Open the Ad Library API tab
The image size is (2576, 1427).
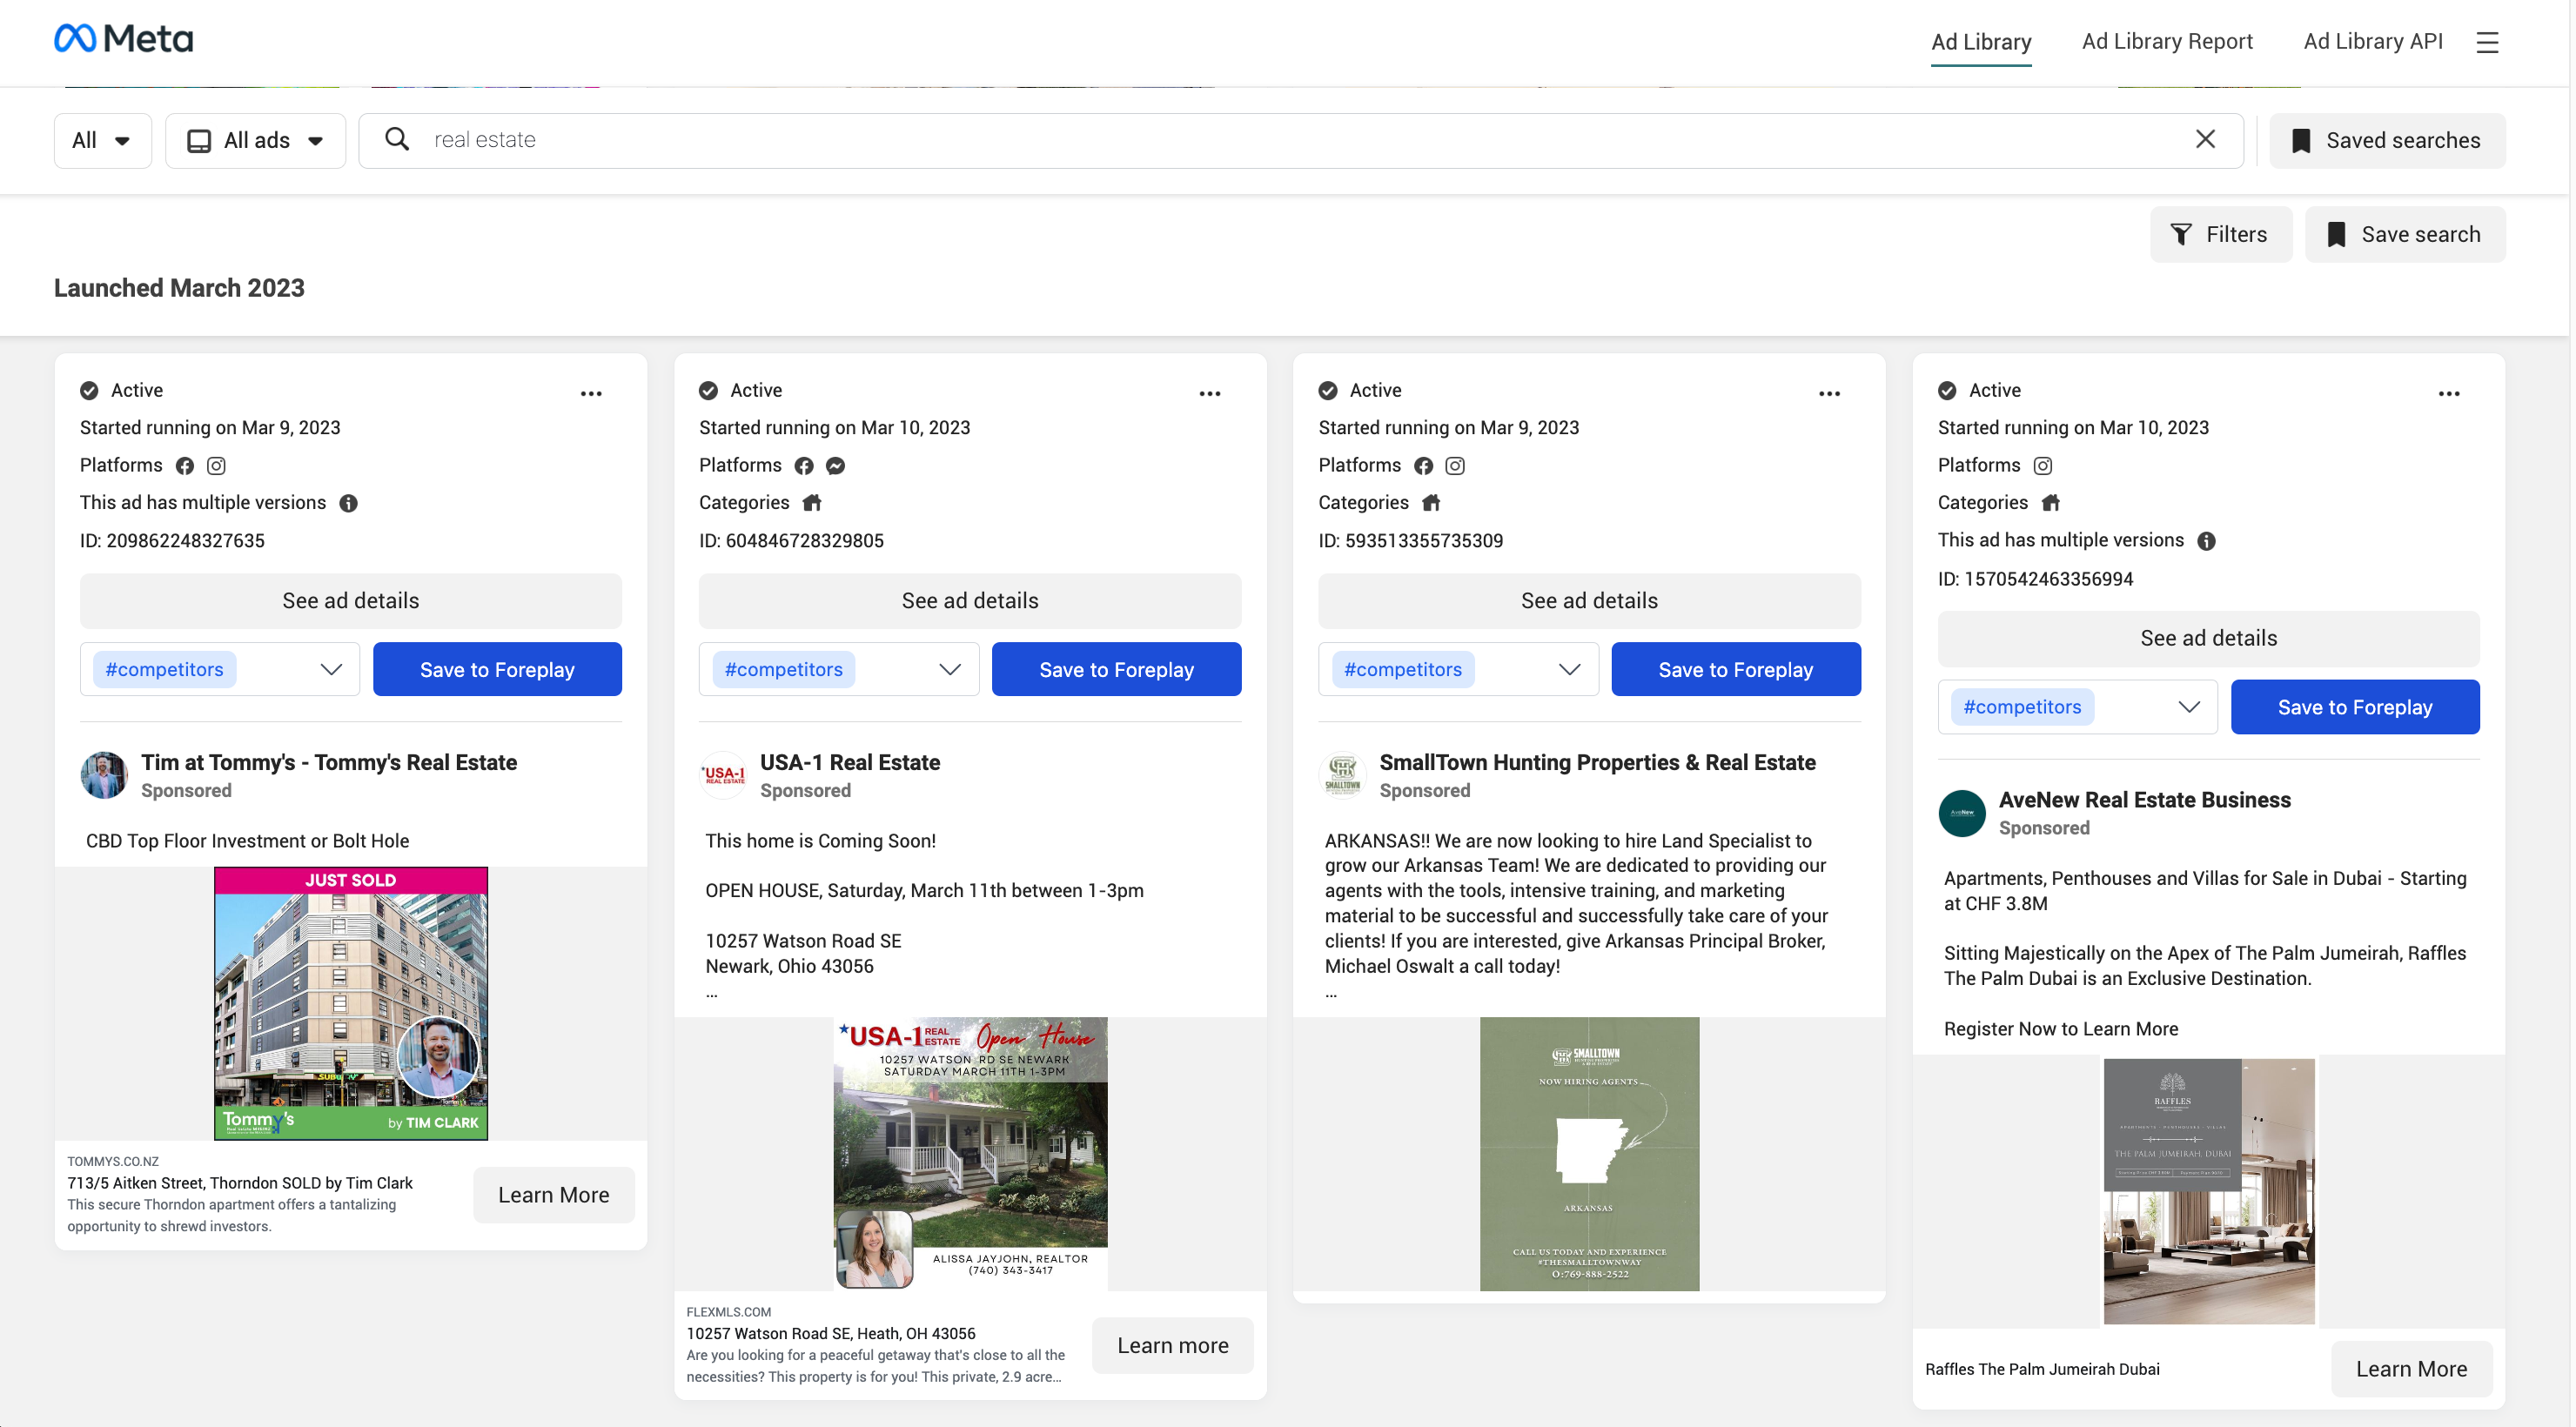(2372, 41)
